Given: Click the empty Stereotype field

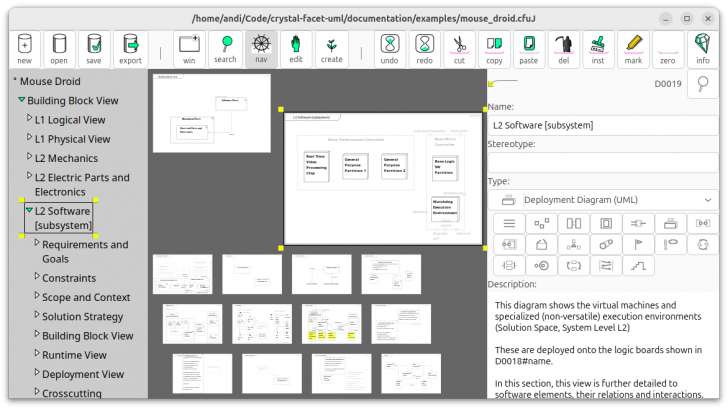Looking at the screenshot, I should (x=603, y=162).
